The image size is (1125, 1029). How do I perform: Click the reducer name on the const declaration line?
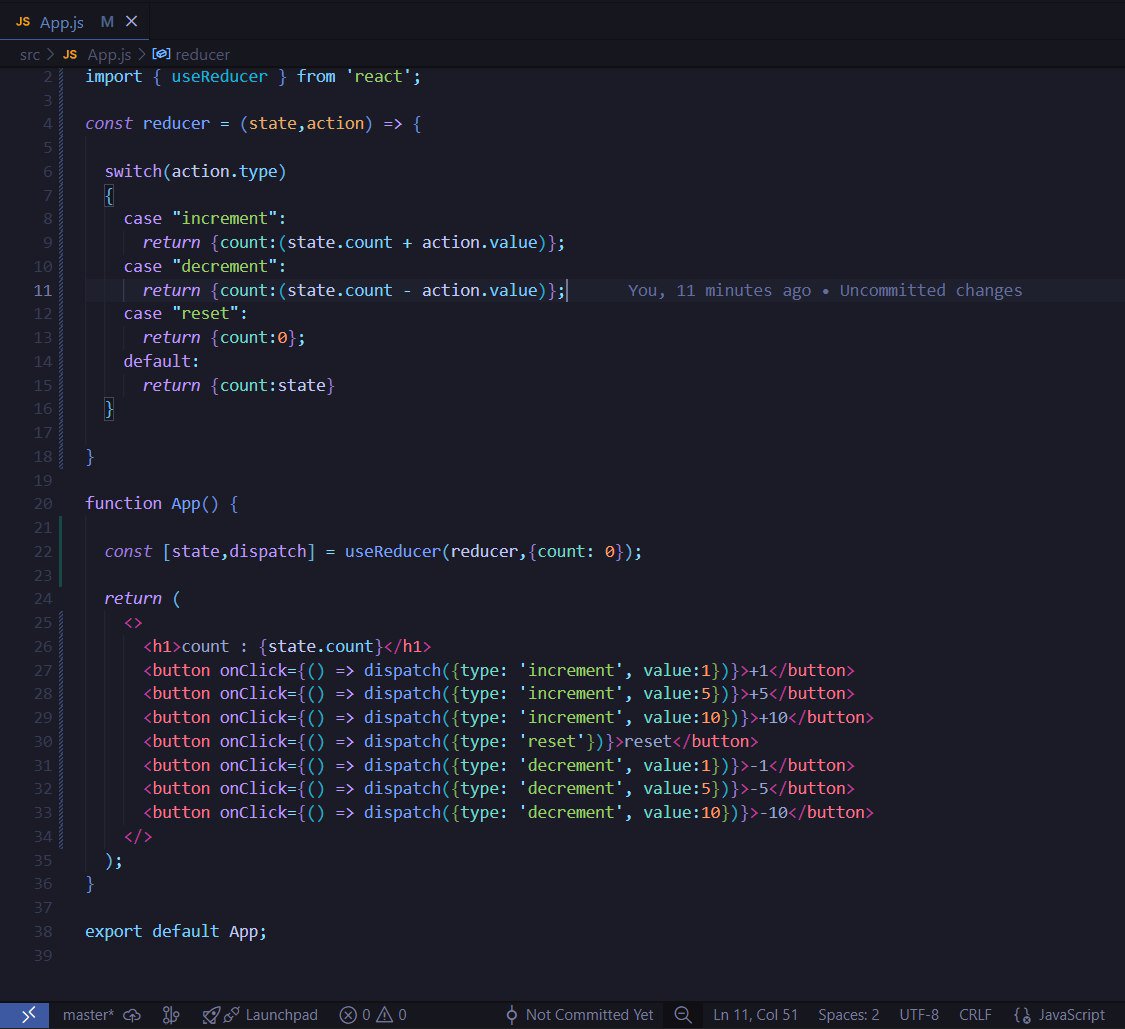(x=176, y=123)
